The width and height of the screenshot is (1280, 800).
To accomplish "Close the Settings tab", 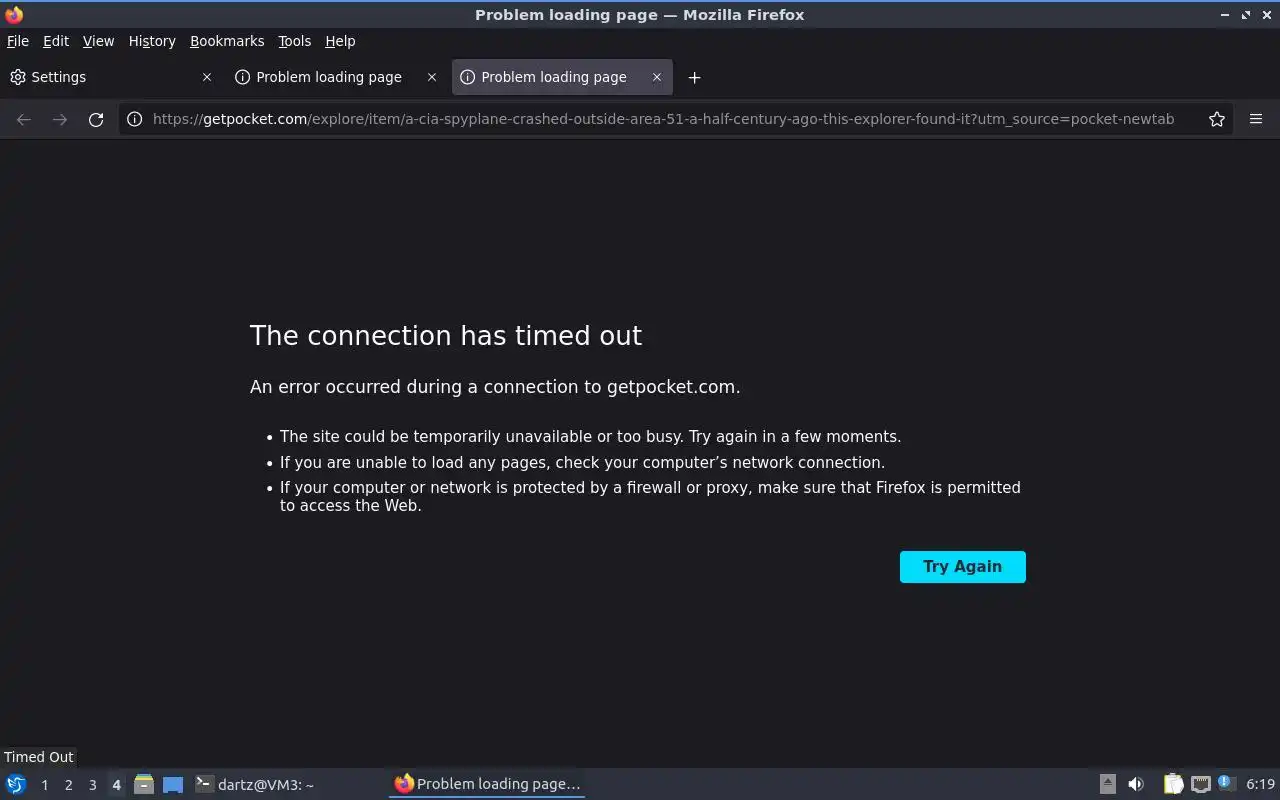I will pyautogui.click(x=207, y=77).
